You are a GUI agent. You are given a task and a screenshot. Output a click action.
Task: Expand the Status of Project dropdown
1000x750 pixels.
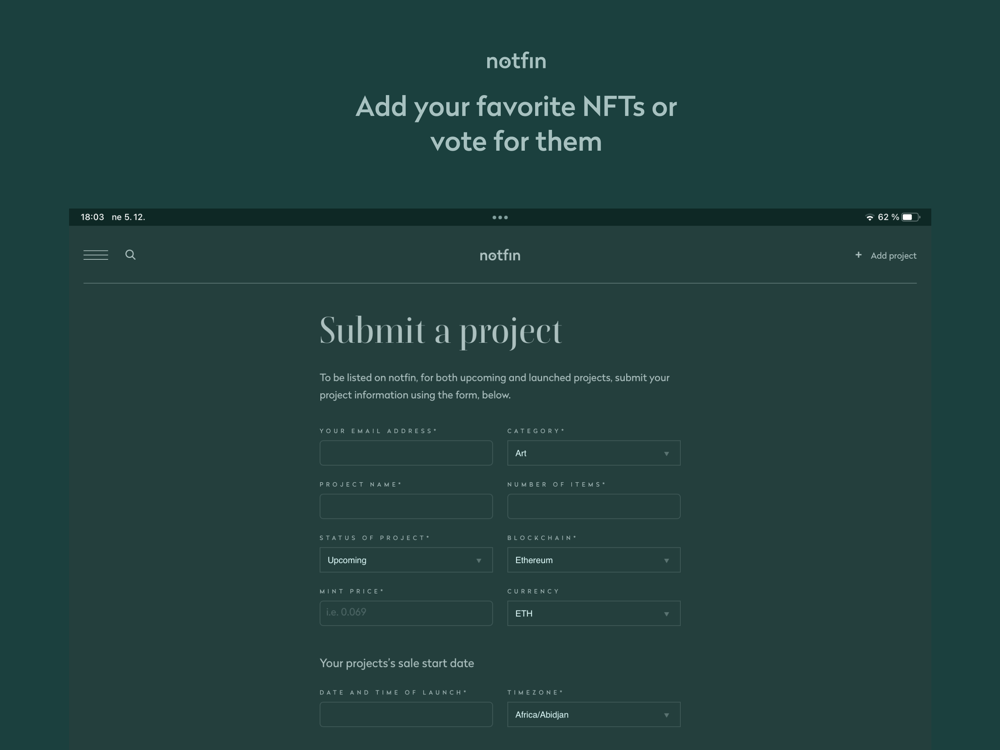tap(406, 560)
